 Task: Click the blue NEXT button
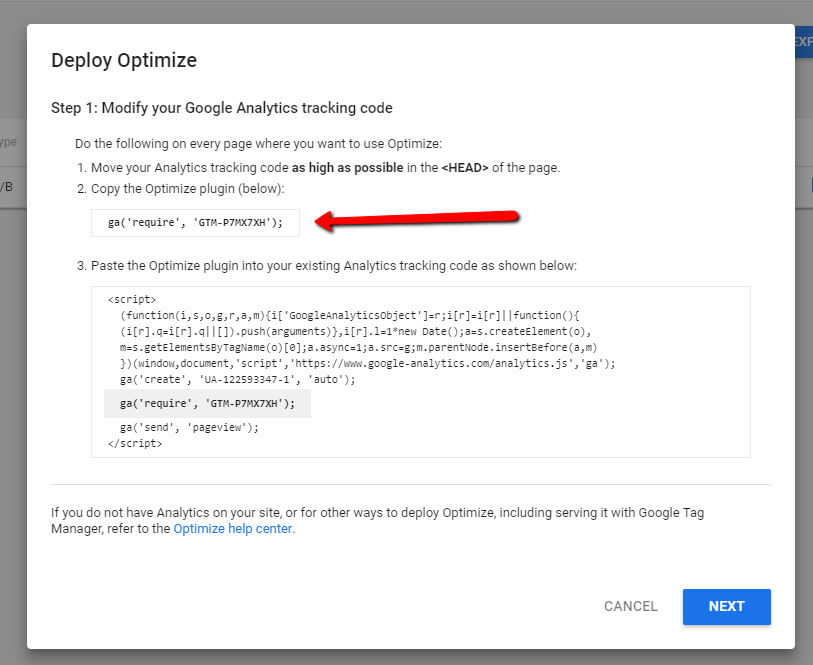point(726,606)
